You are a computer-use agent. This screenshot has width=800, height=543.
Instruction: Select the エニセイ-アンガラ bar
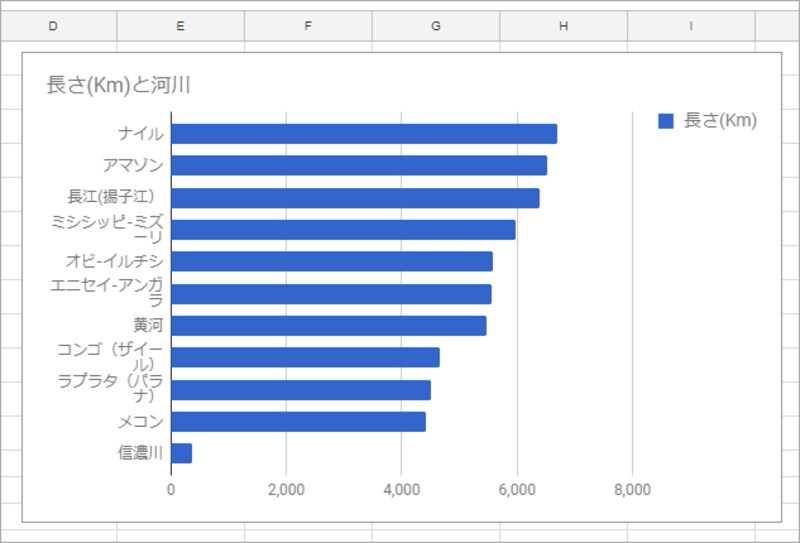[x=331, y=294]
